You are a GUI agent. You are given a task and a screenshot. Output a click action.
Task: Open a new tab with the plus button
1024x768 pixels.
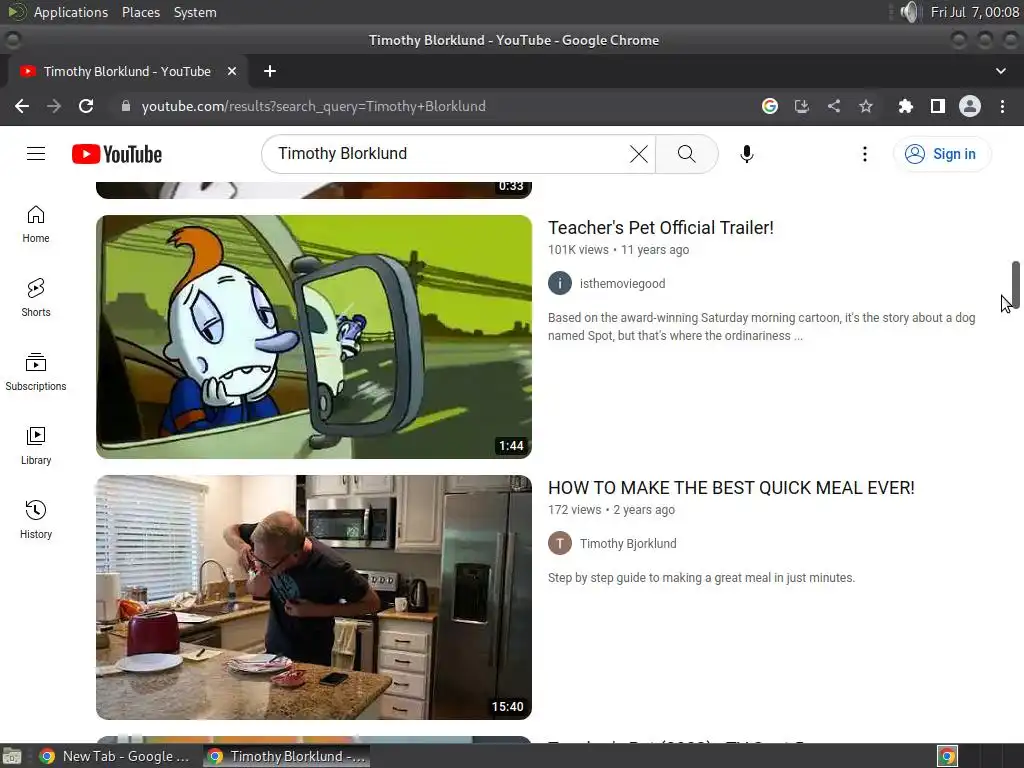click(x=270, y=71)
